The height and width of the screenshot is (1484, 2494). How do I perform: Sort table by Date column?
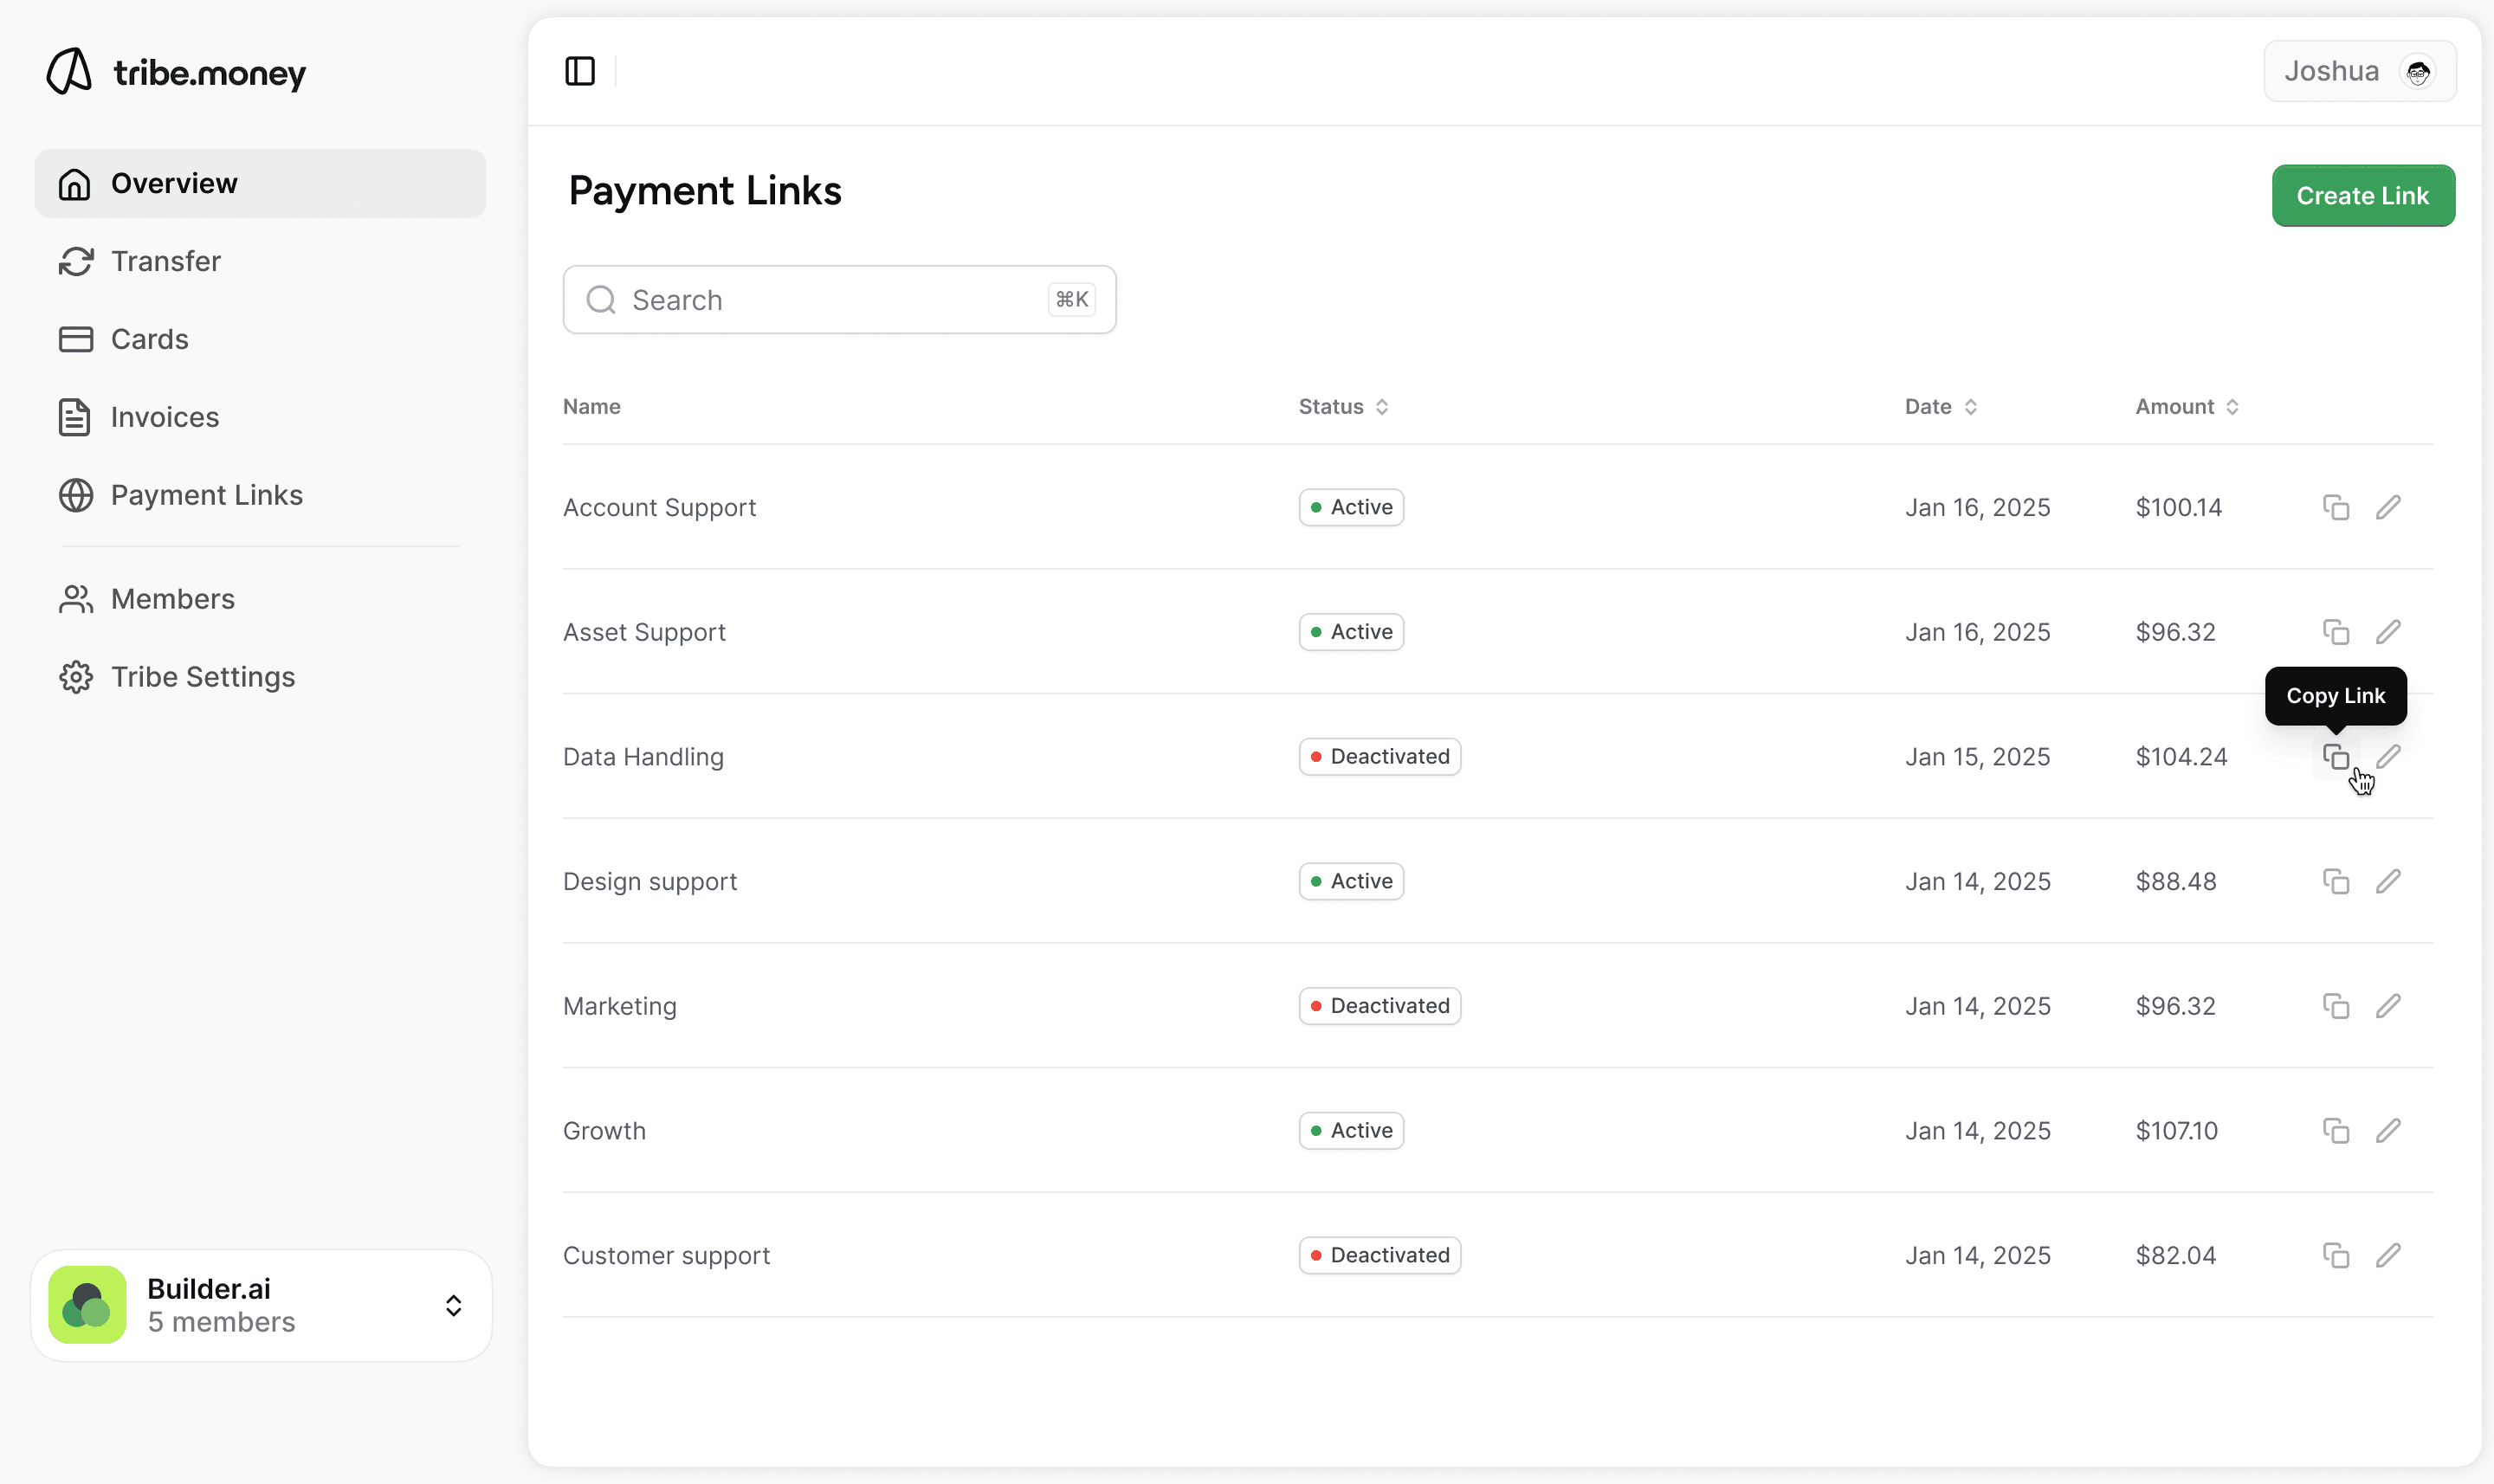[x=1940, y=407]
